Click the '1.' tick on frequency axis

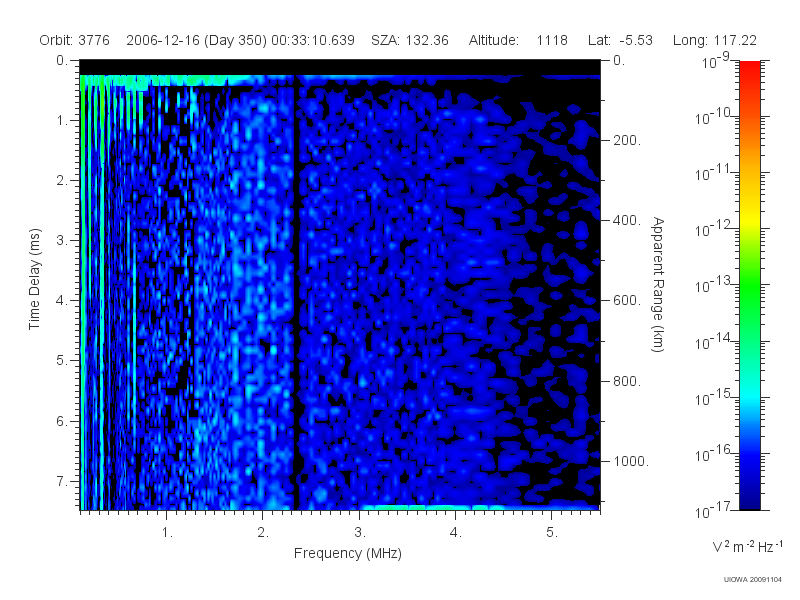pos(167,533)
